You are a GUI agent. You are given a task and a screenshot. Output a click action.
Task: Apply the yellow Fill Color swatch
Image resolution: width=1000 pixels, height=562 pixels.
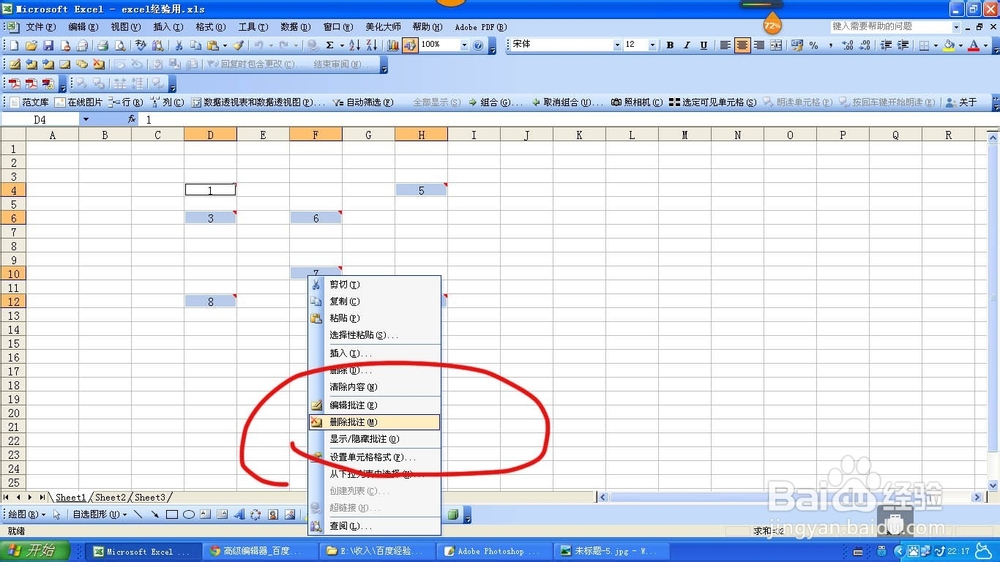tap(949, 45)
